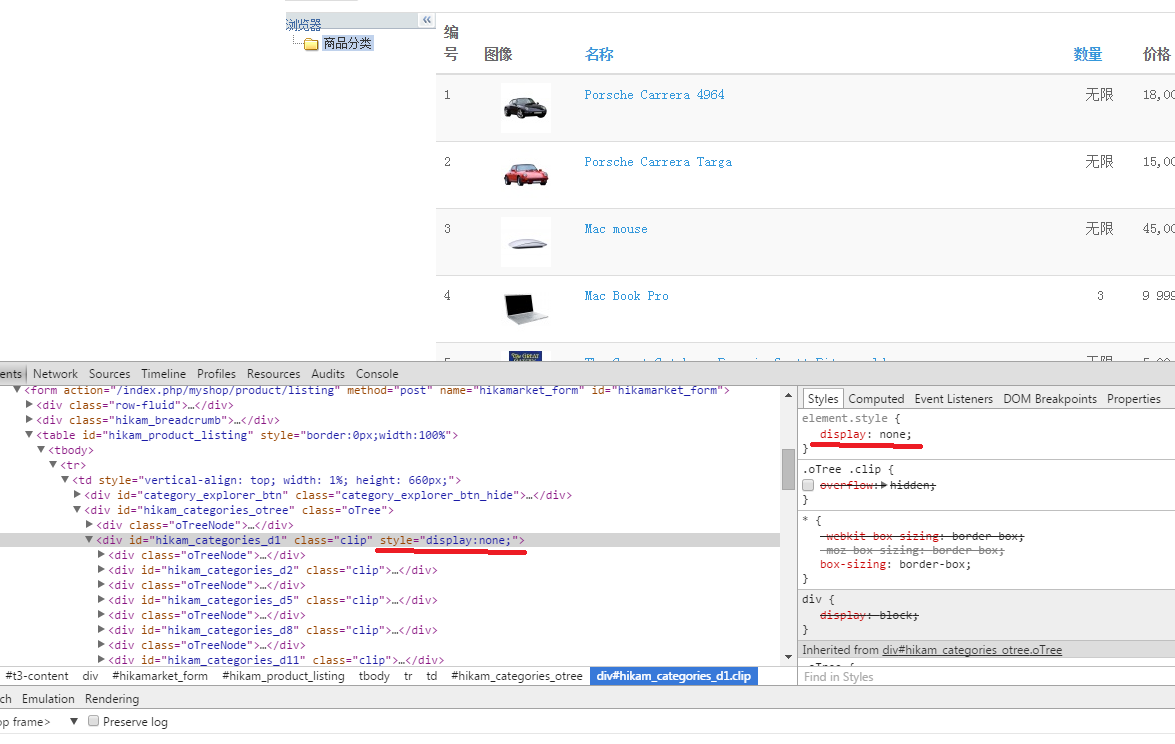Open the 商品分类 folder icon
1175x744 pixels.
(x=311, y=44)
